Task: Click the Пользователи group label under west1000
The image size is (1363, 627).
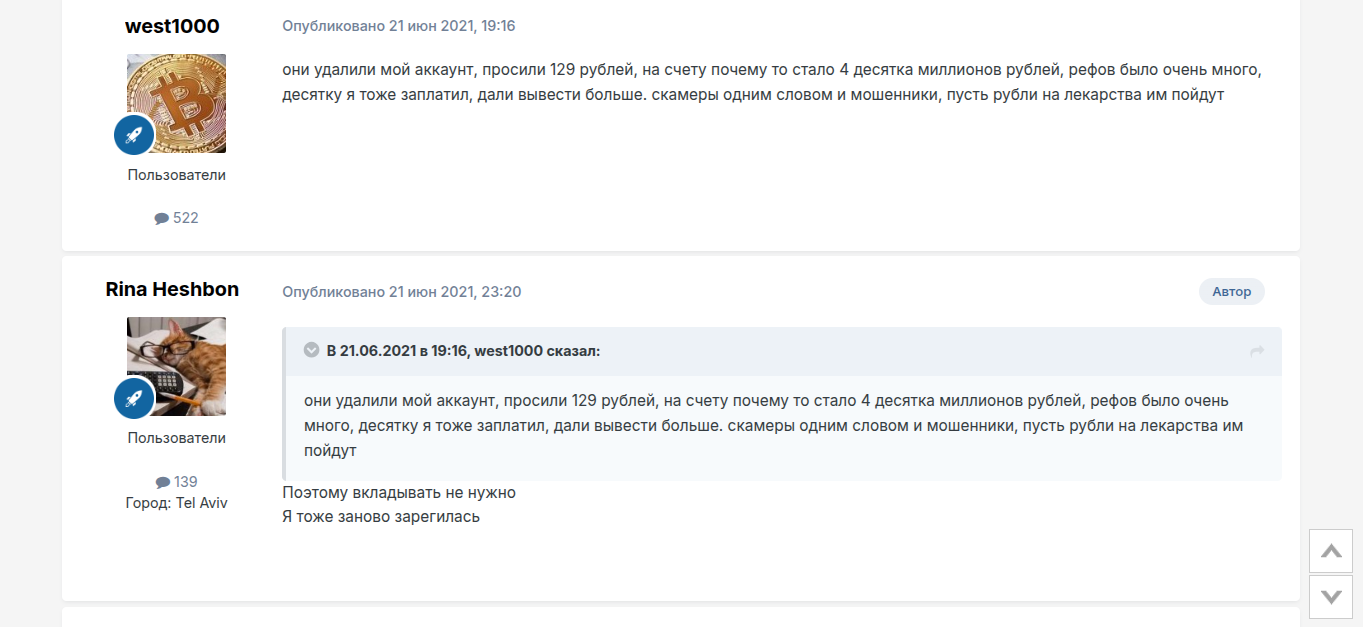Action: coord(177,175)
